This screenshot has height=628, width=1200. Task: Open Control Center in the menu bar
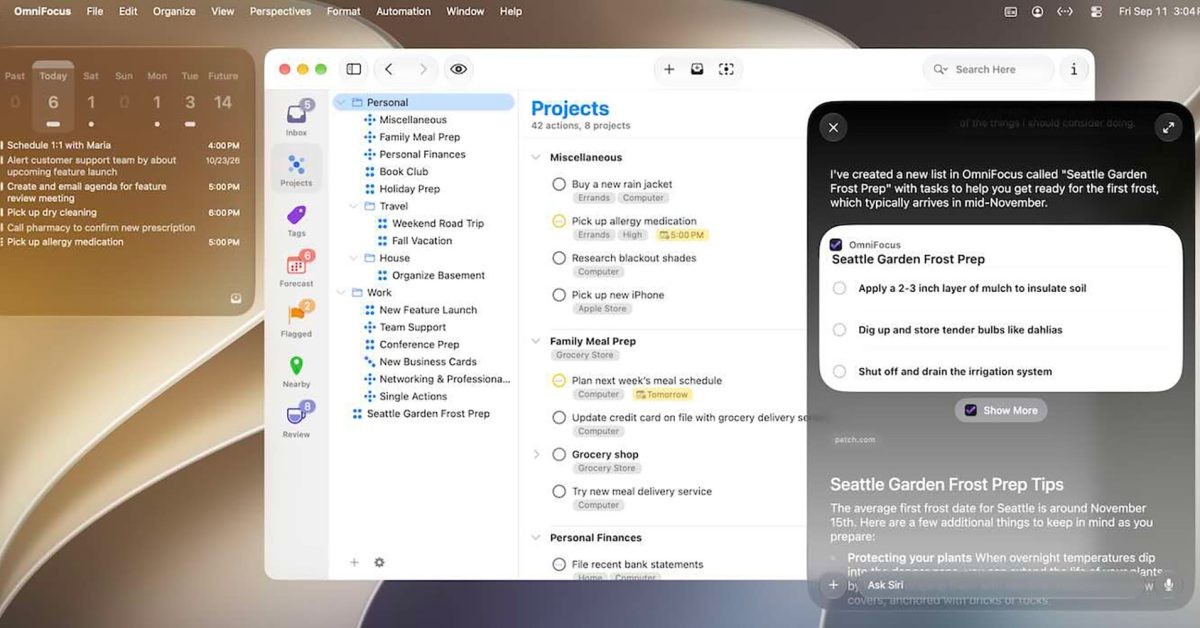click(1096, 12)
